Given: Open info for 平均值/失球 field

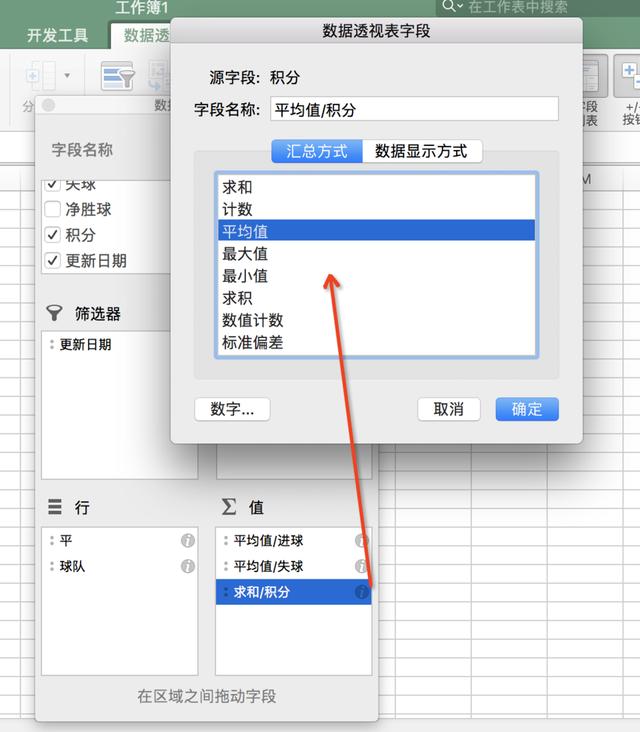Looking at the screenshot, I should click(362, 566).
